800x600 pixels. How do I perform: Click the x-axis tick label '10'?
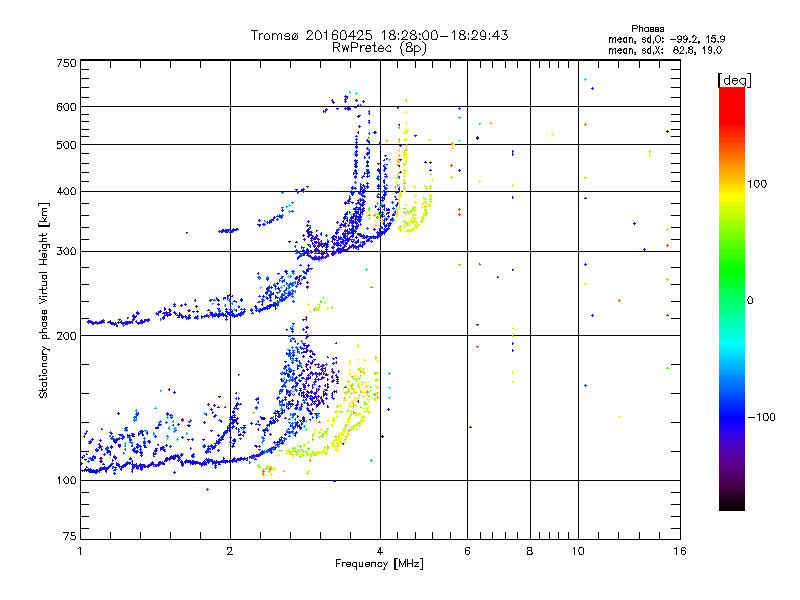[x=578, y=551]
